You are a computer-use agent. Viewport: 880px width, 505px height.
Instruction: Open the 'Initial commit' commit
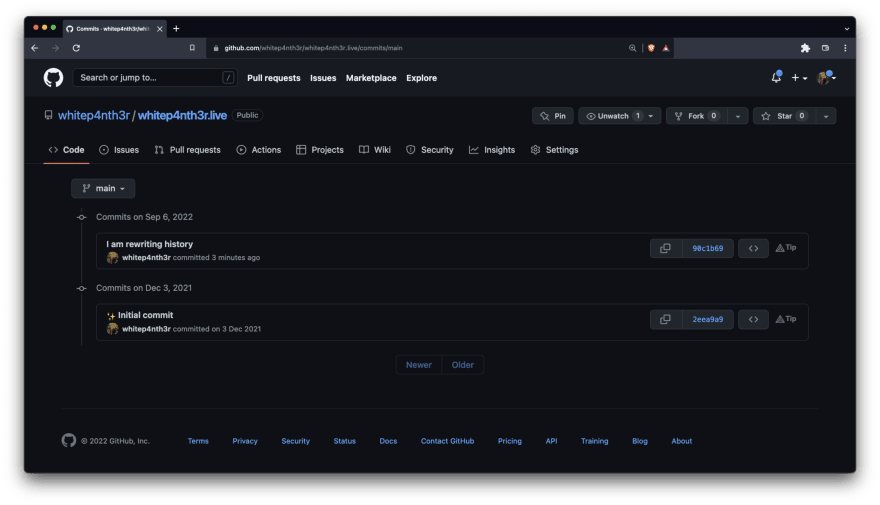[145, 315]
